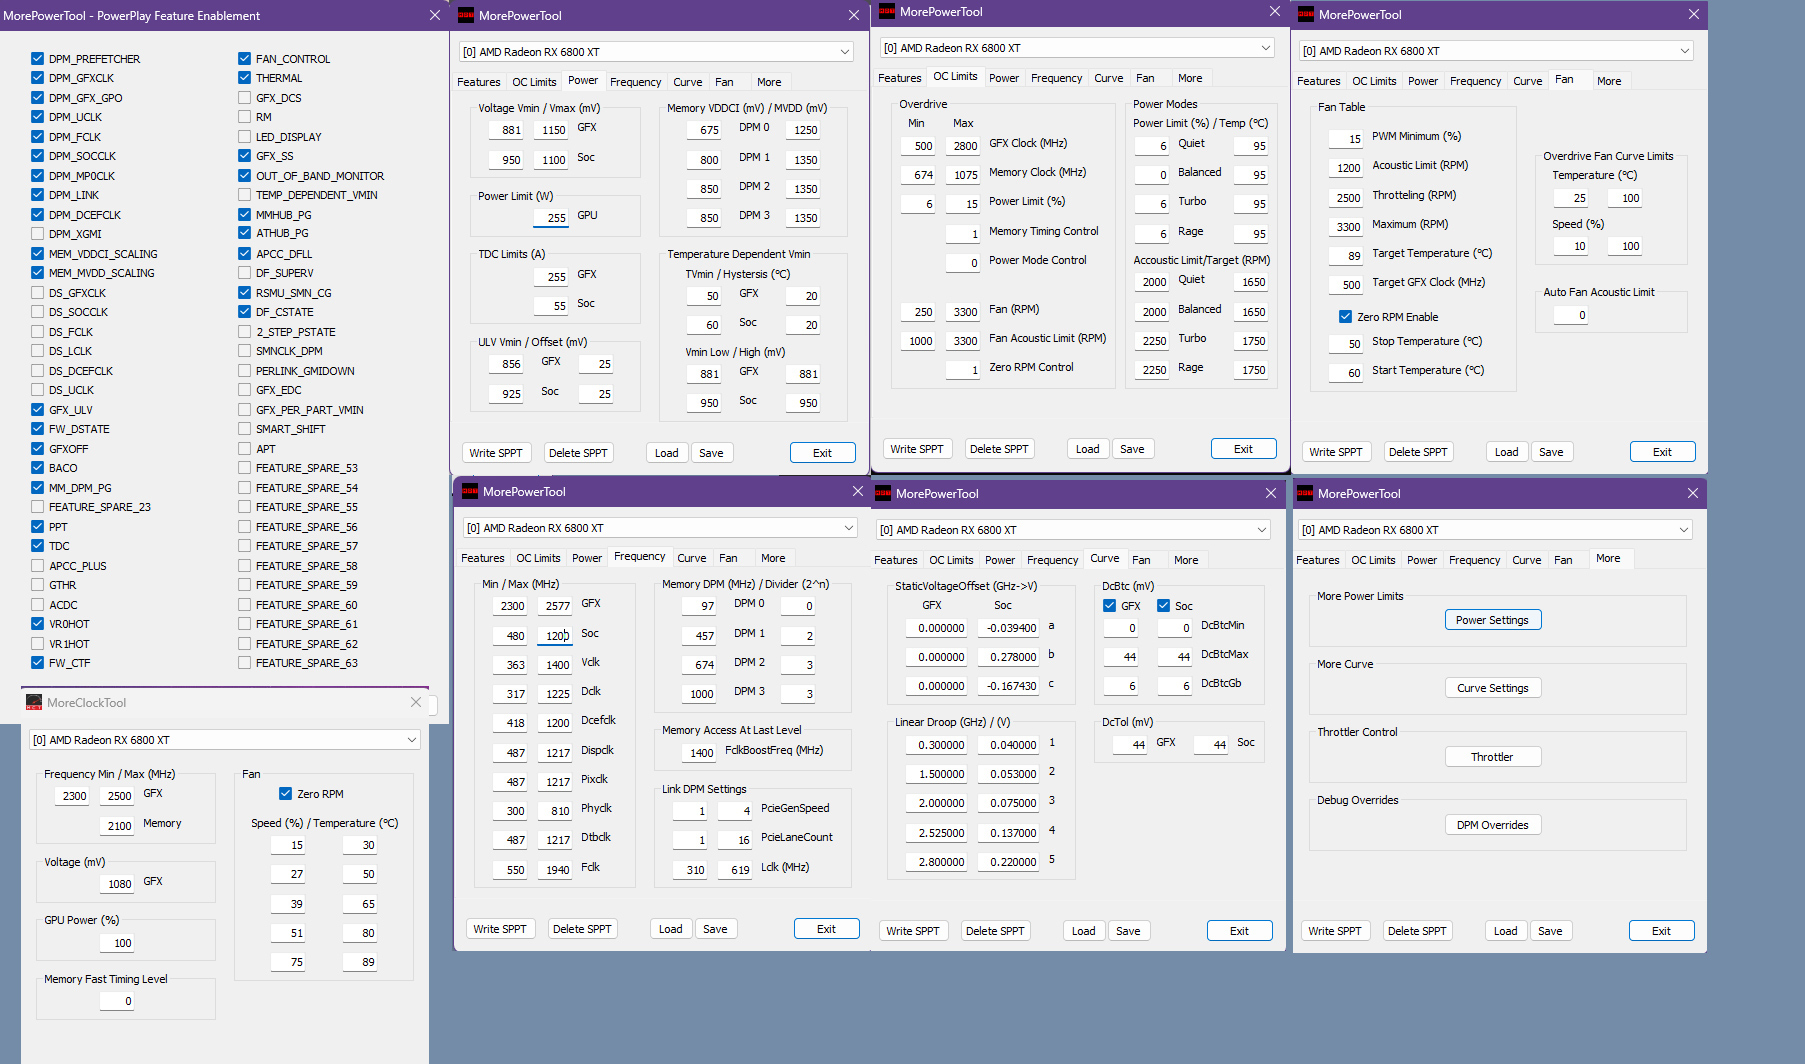
Task: Click Save in the Curve window
Action: [1128, 931]
